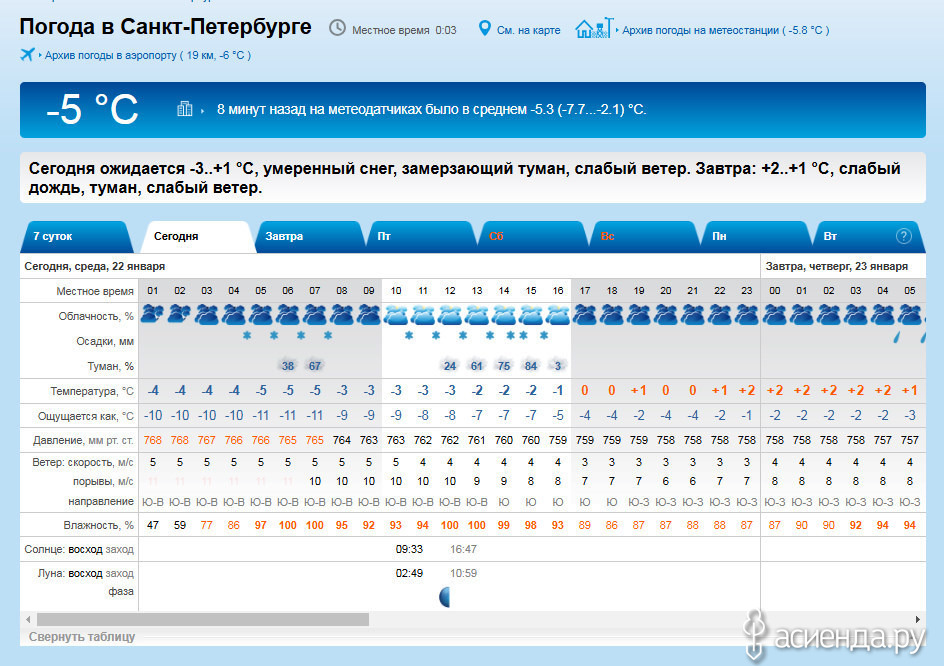Click the cloudiness icon for hour 16
This screenshot has width=944, height=666.
558,314
